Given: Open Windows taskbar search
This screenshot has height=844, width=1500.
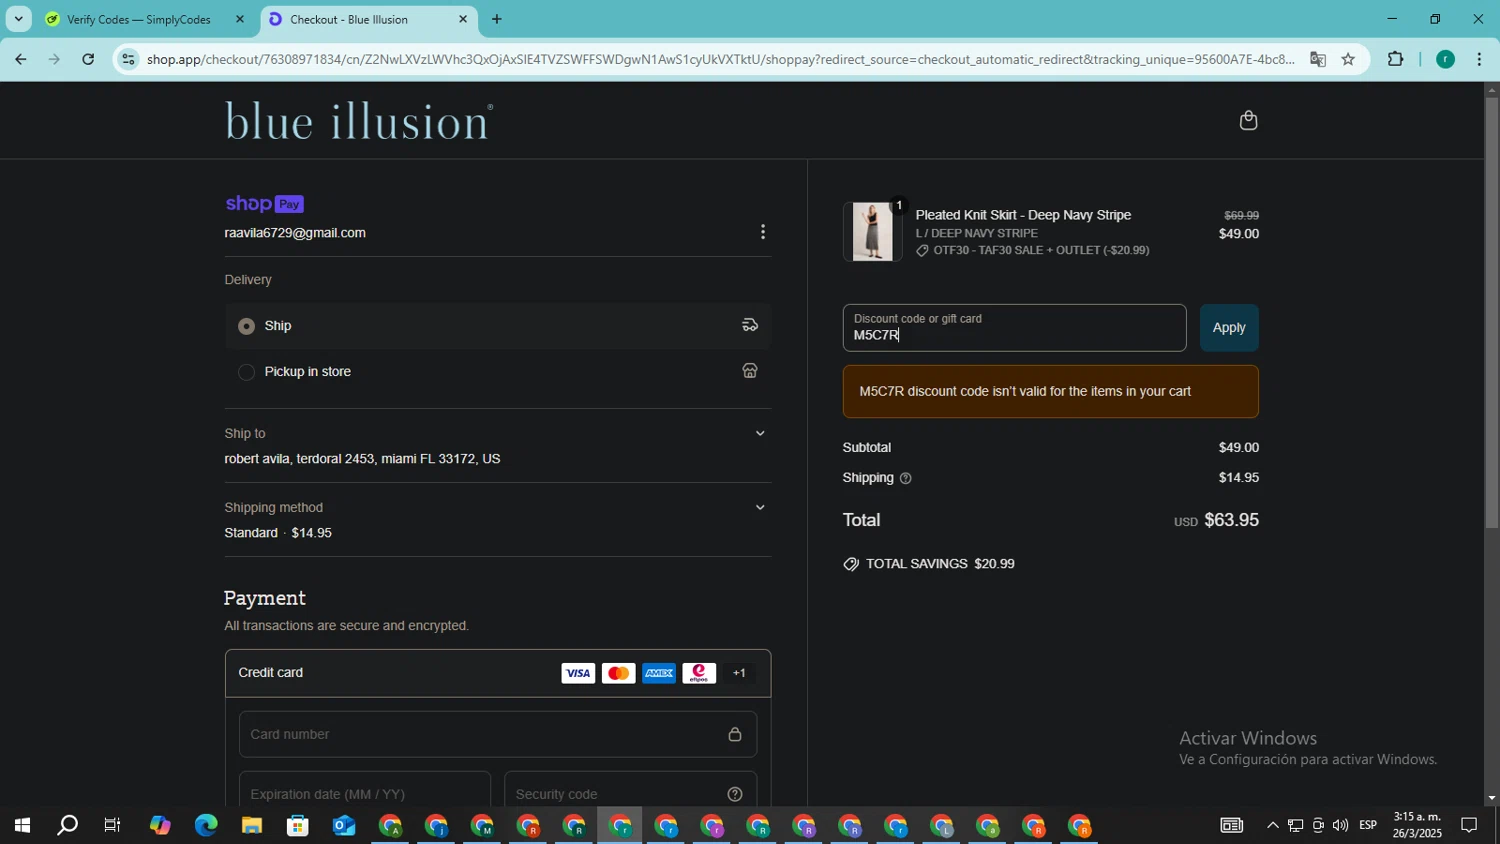Looking at the screenshot, I should click(x=67, y=826).
